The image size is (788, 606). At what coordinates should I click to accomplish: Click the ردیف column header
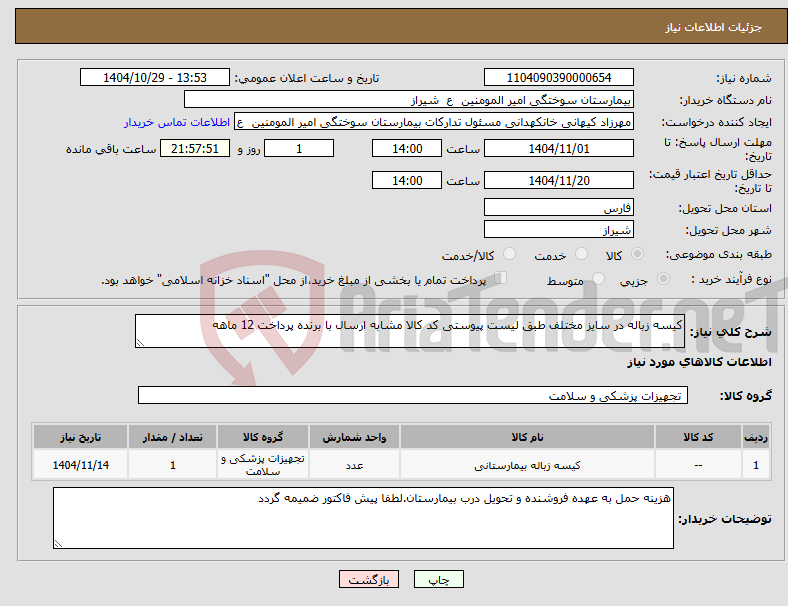[x=756, y=437]
